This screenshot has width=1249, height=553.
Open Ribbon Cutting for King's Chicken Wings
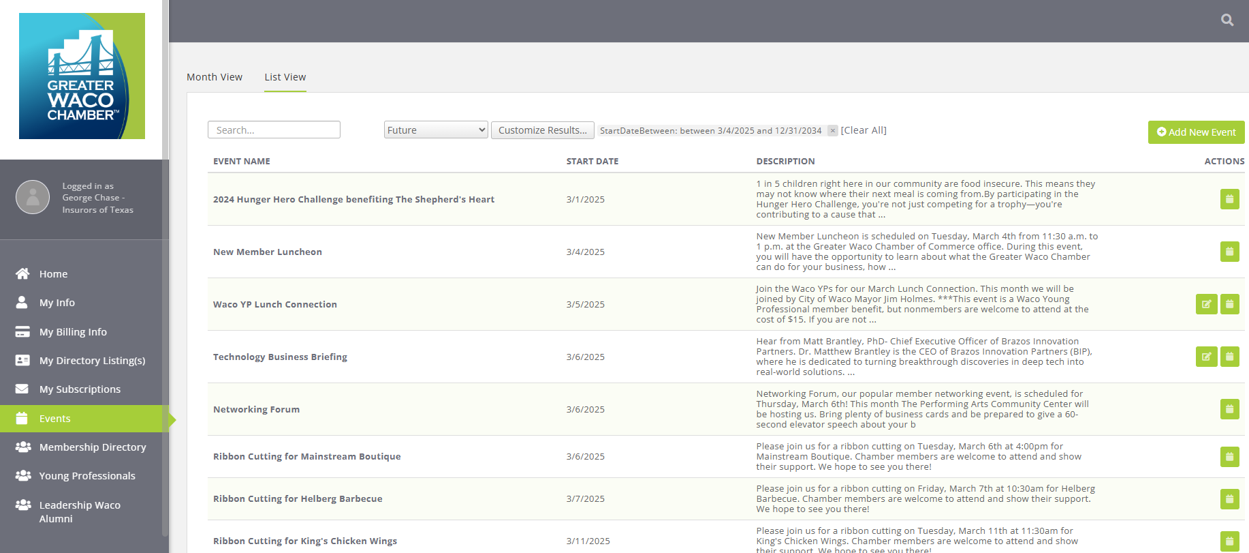click(x=305, y=541)
